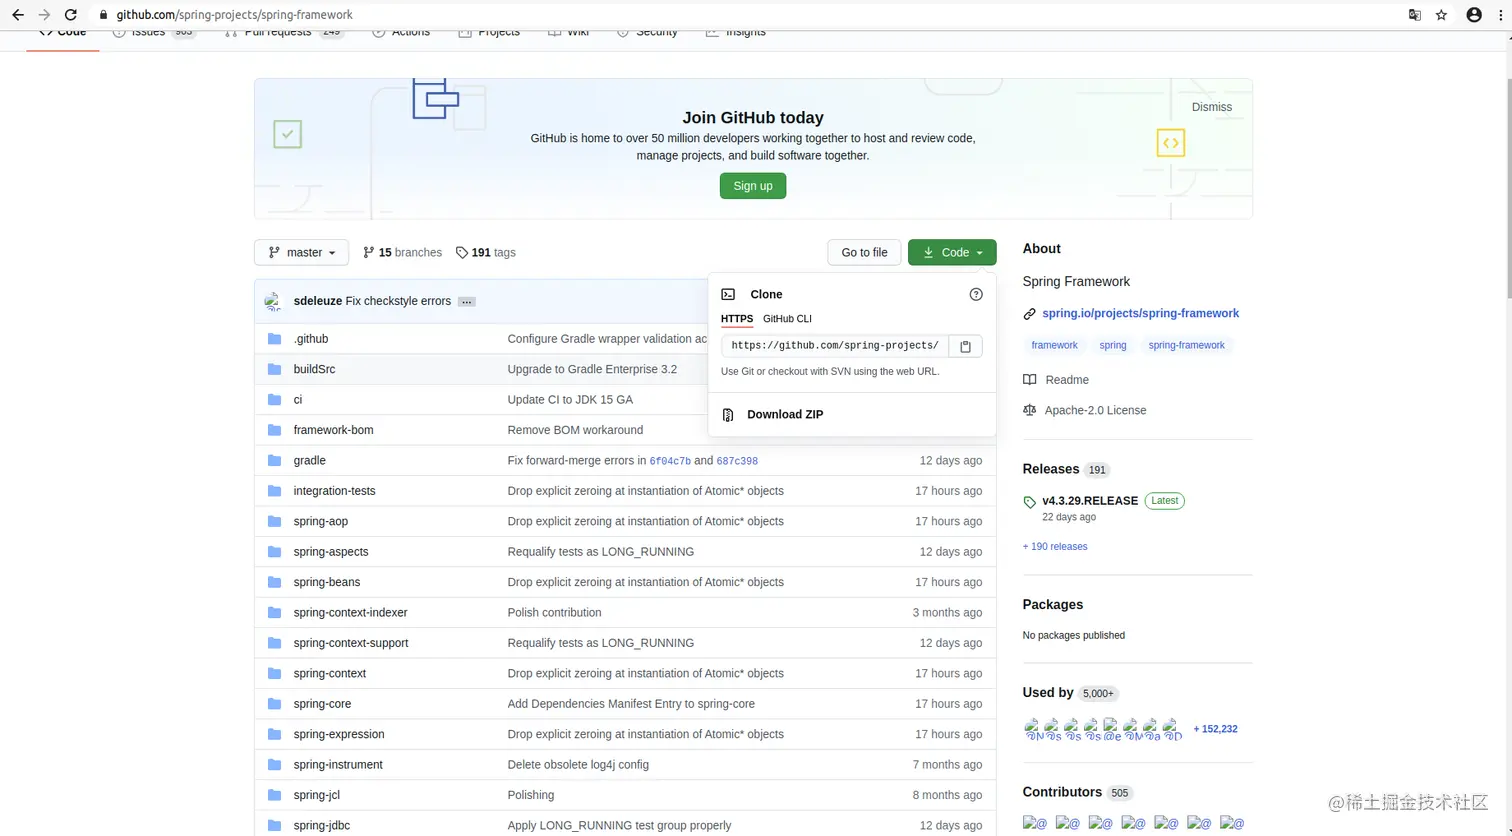Click the Readme book icon
1512x836 pixels.
click(x=1029, y=380)
